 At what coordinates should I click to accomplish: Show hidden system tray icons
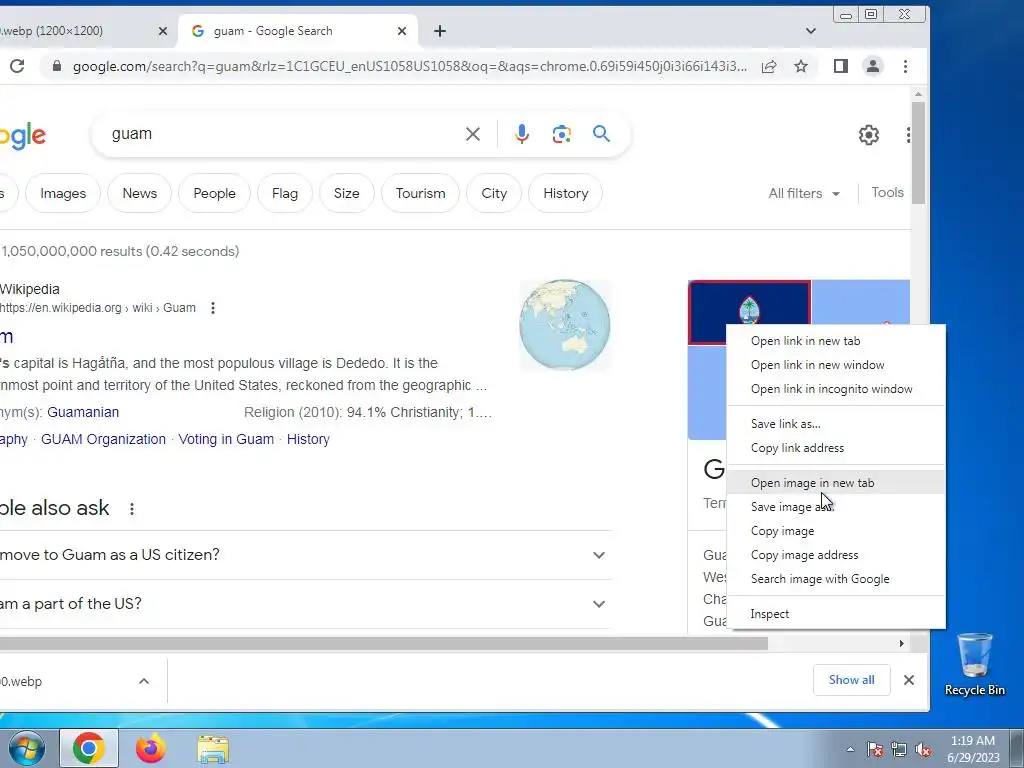point(850,750)
